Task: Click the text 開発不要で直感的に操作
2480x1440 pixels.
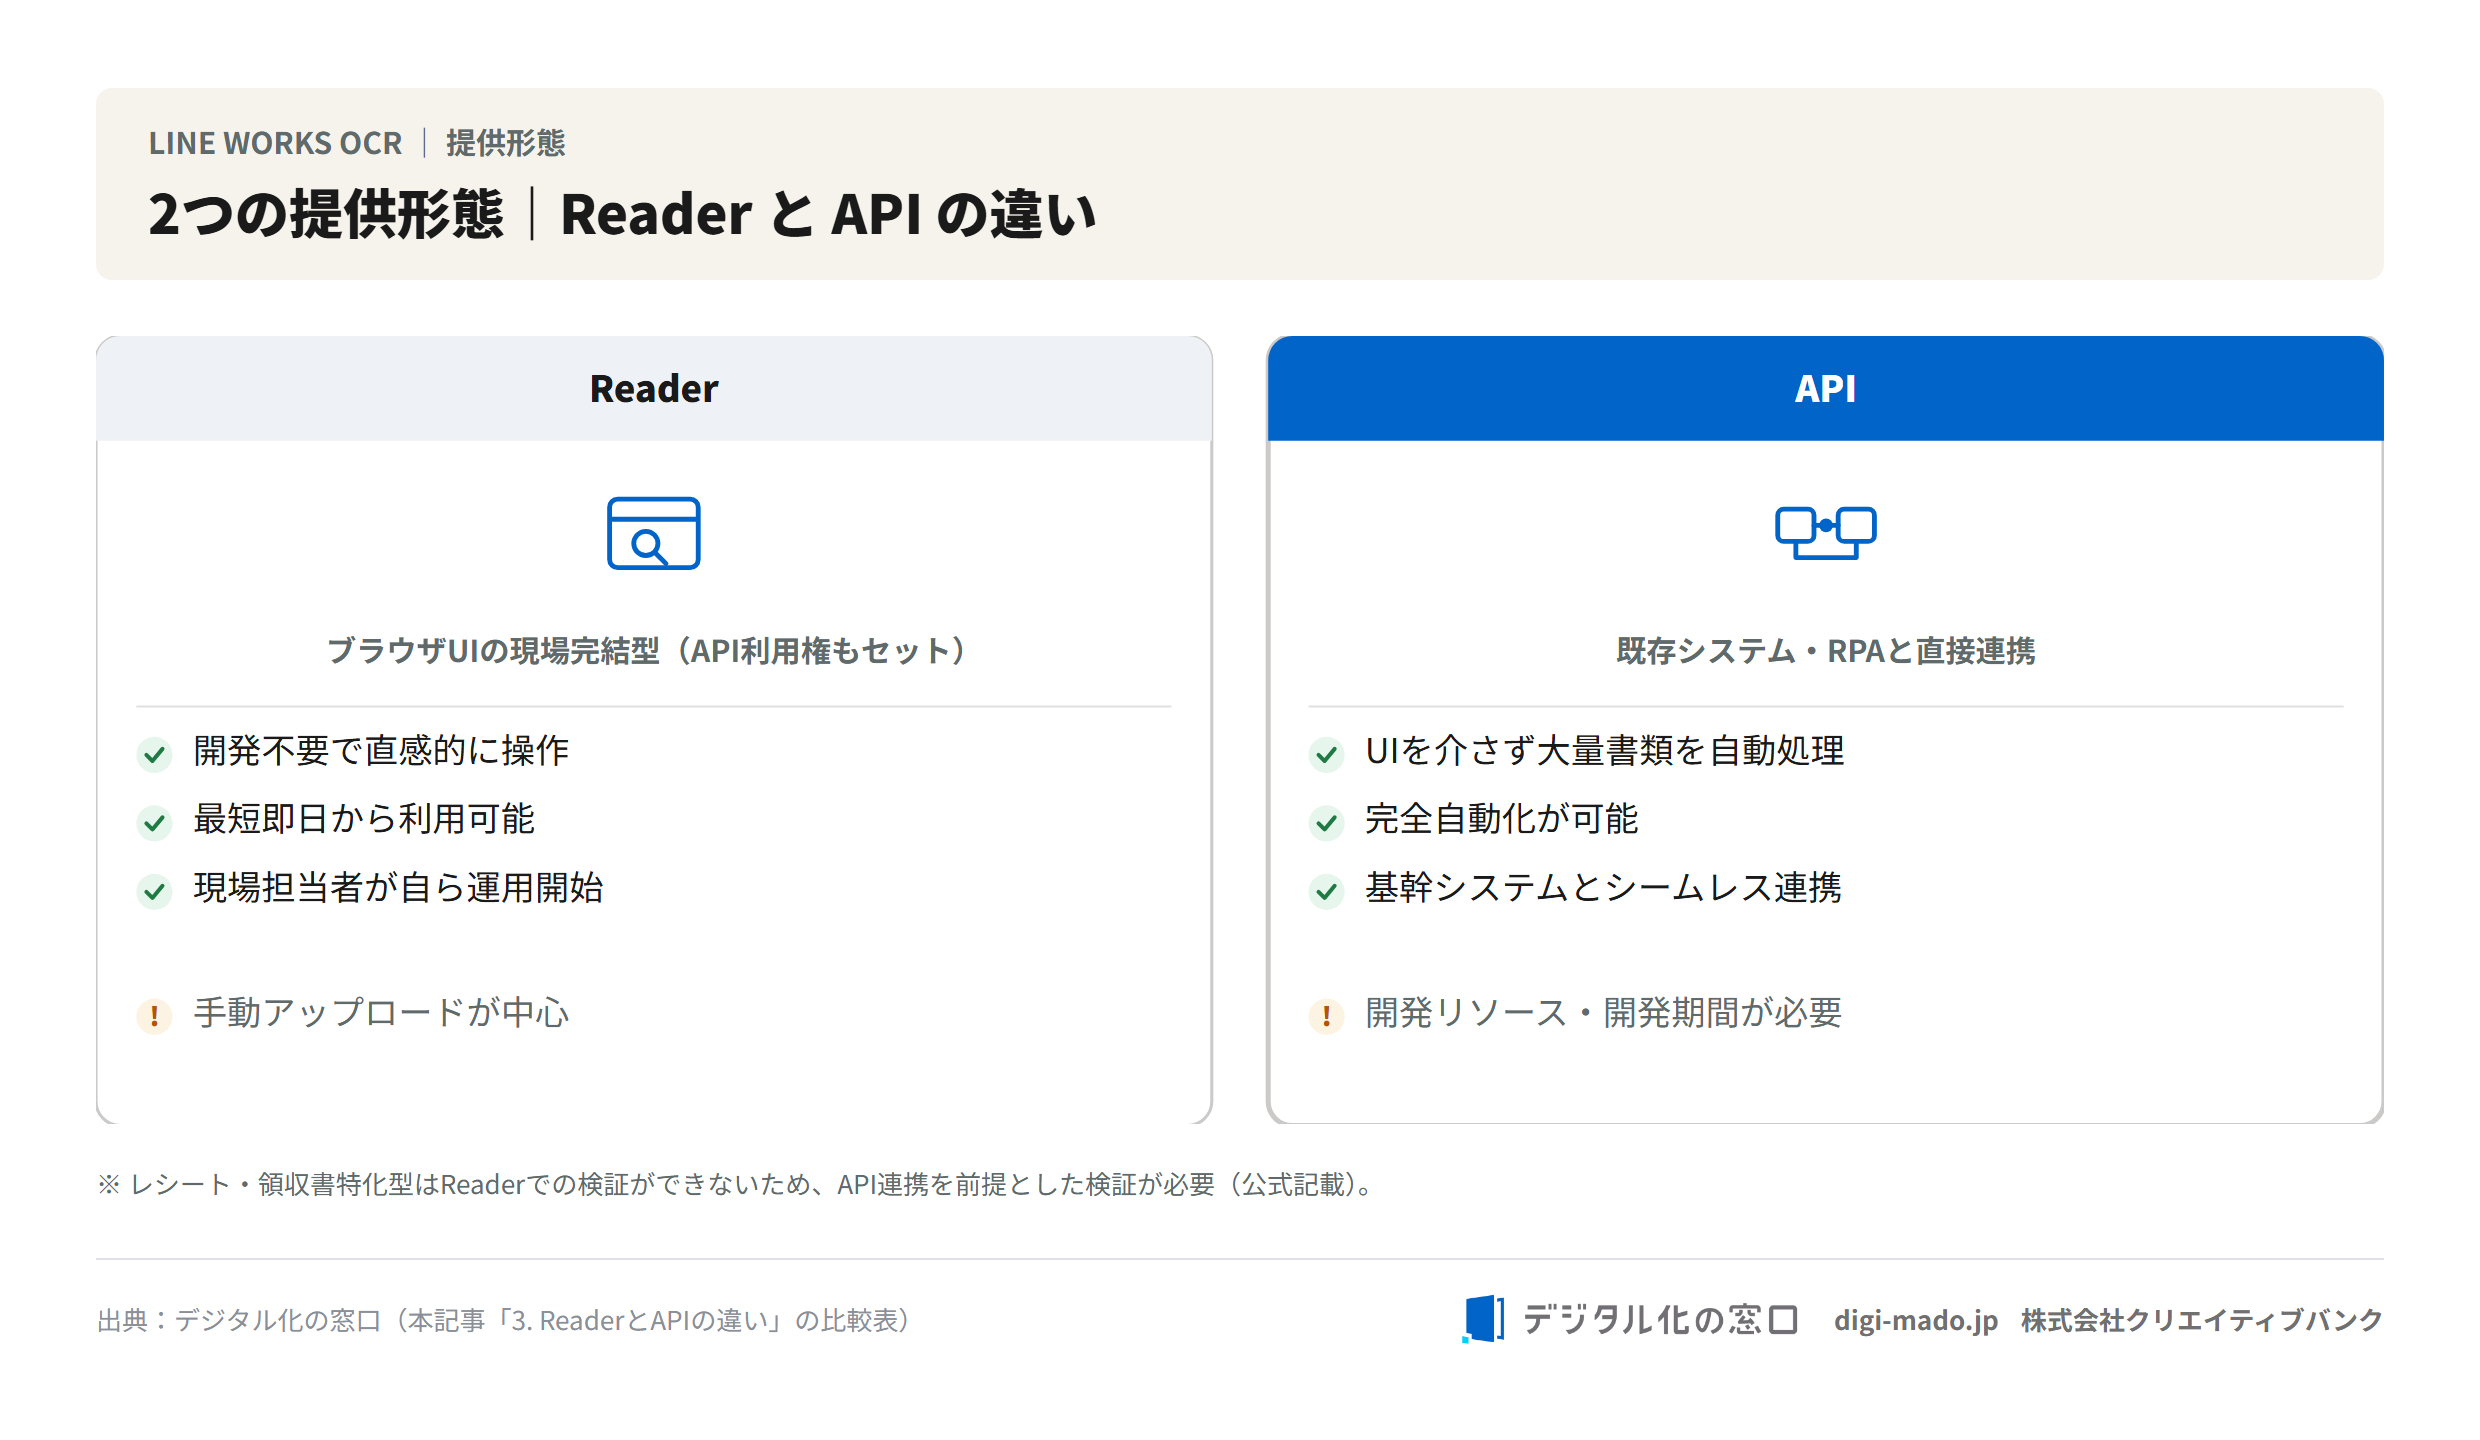Action: [381, 750]
